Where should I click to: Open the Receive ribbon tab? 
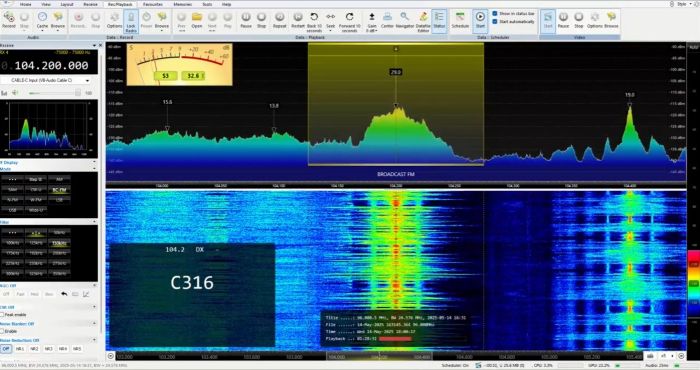tap(91, 4)
